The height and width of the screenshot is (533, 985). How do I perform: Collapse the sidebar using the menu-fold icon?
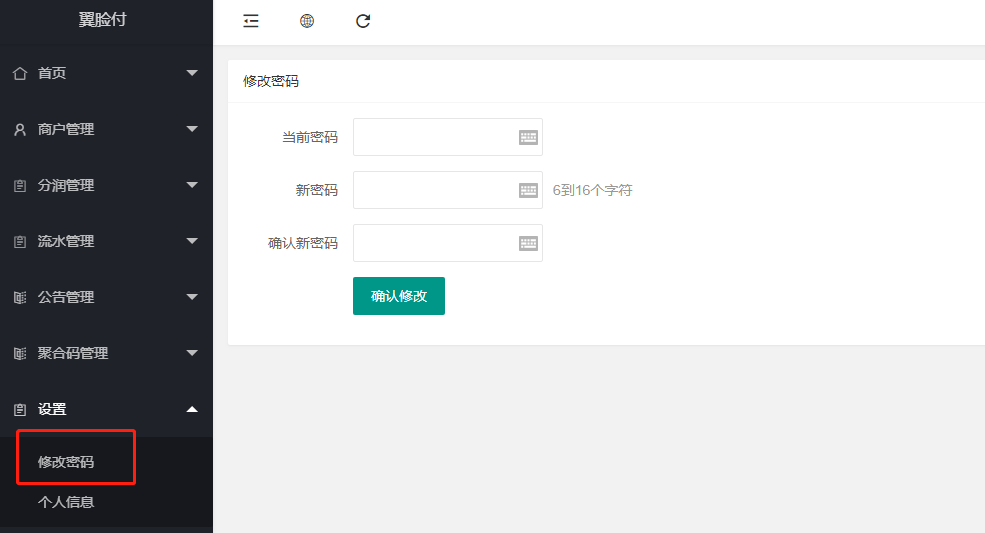[x=251, y=21]
